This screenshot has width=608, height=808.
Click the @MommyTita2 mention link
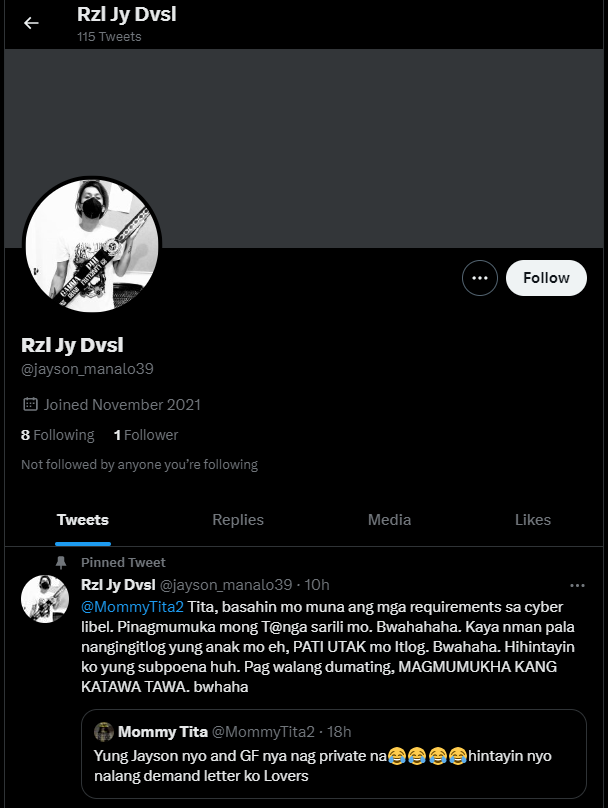[132, 607]
